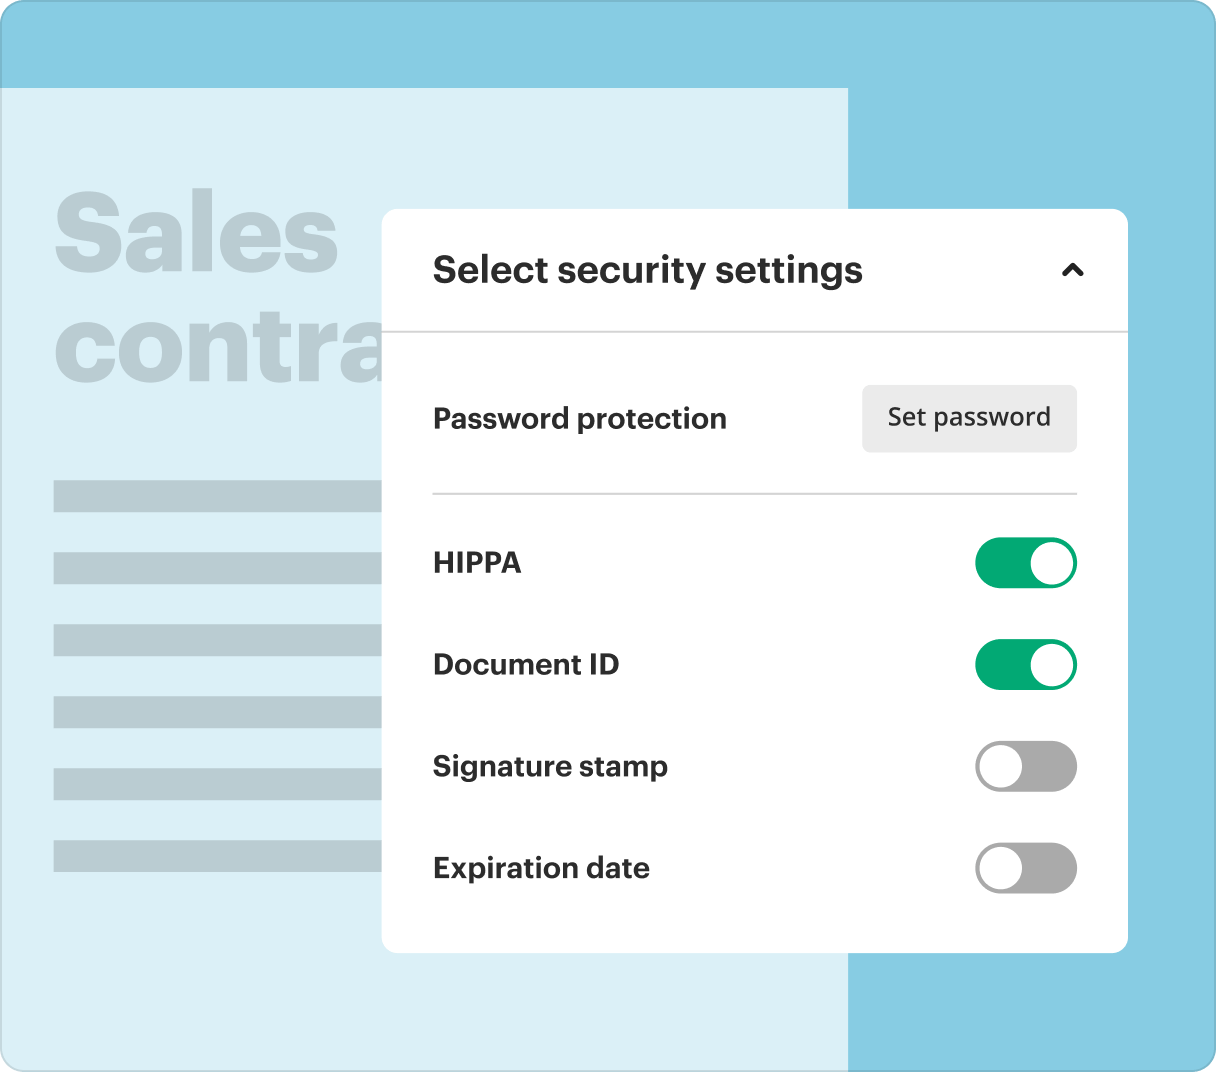This screenshot has height=1072, width=1216.
Task: Turn off the Document ID switch
Action: click(1026, 664)
